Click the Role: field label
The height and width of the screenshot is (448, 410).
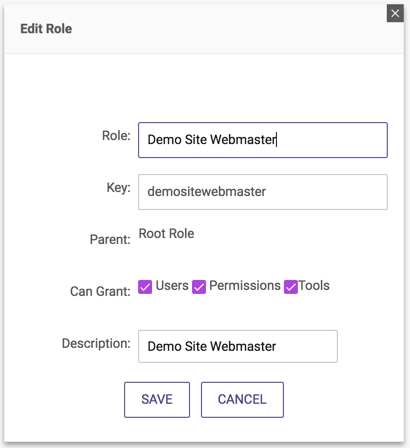[116, 136]
